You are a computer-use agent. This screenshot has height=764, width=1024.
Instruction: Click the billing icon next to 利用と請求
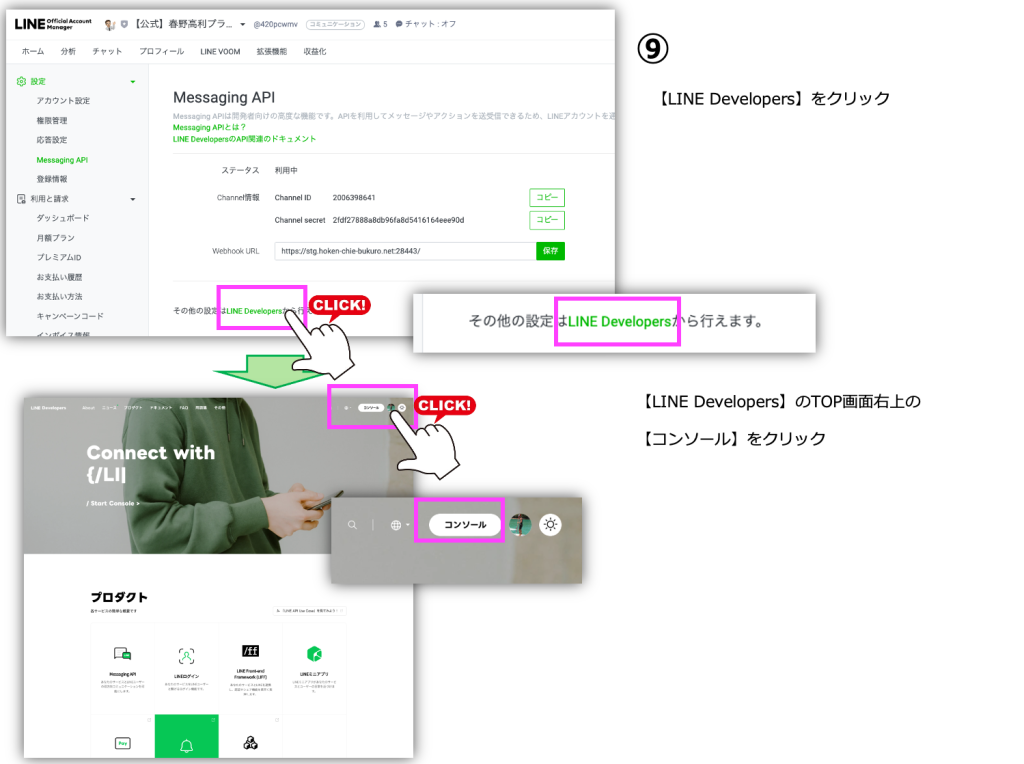21,199
